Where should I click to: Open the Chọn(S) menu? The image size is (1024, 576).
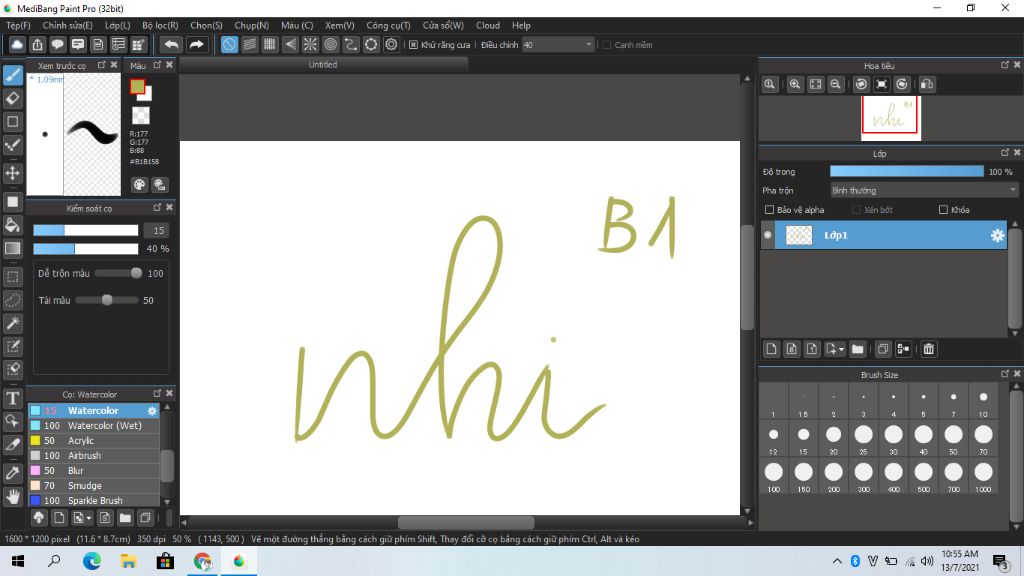point(206,25)
